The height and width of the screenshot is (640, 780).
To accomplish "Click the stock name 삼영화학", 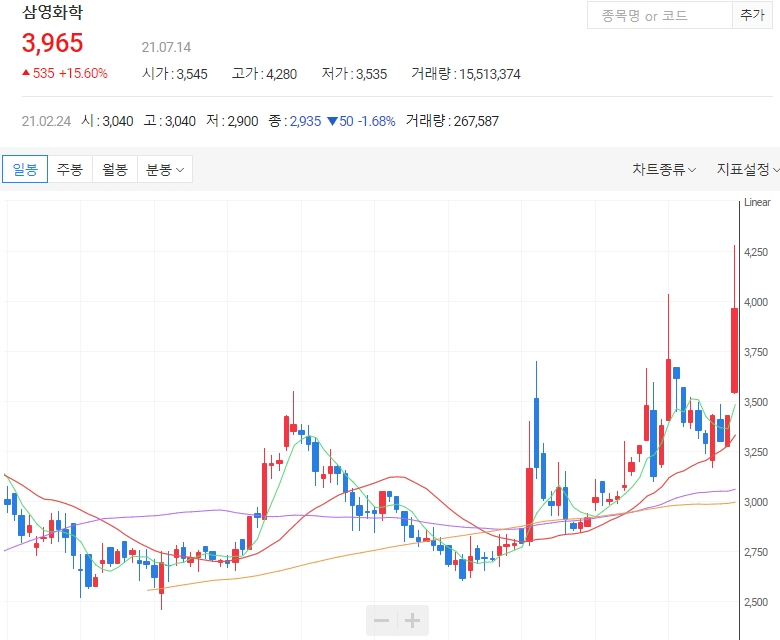I will click(x=52, y=12).
